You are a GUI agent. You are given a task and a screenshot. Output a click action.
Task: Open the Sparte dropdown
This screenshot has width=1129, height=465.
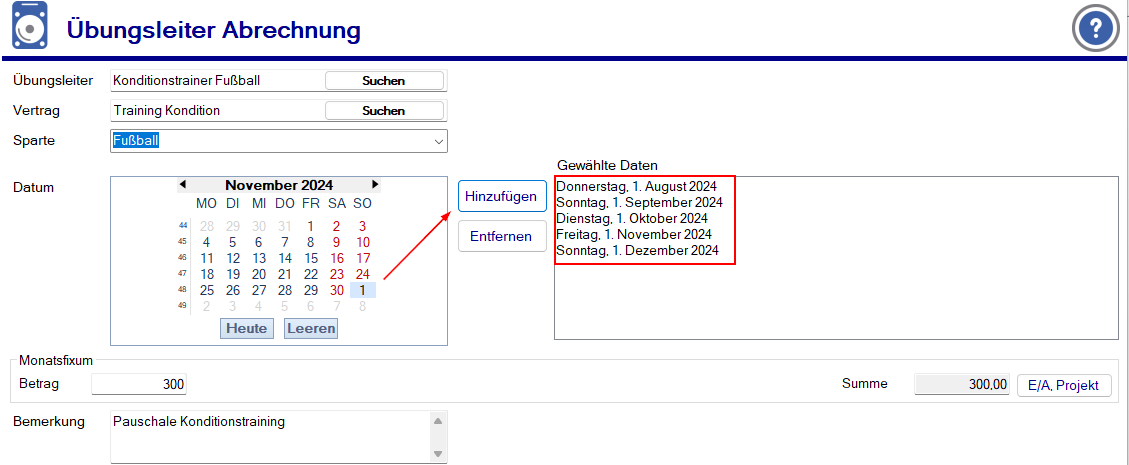point(438,141)
